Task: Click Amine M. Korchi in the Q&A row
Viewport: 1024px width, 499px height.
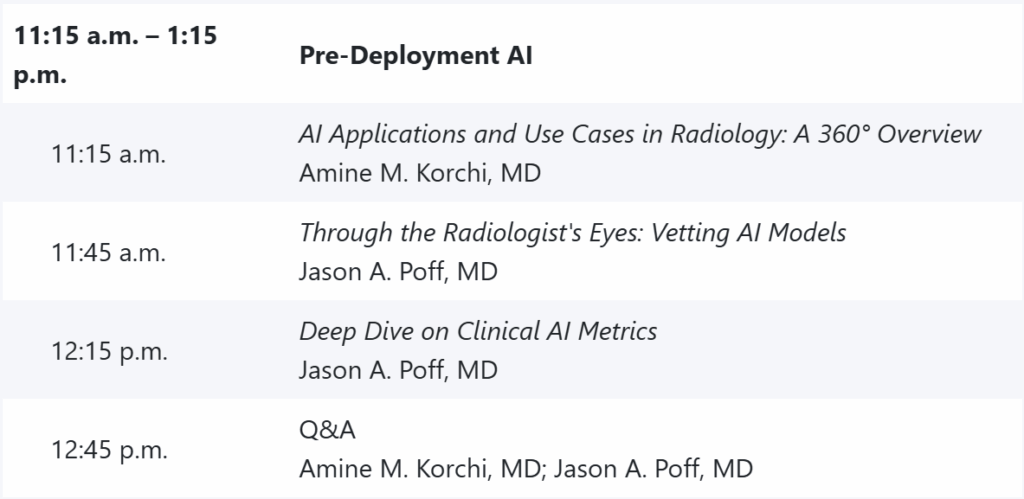Action: (420, 468)
